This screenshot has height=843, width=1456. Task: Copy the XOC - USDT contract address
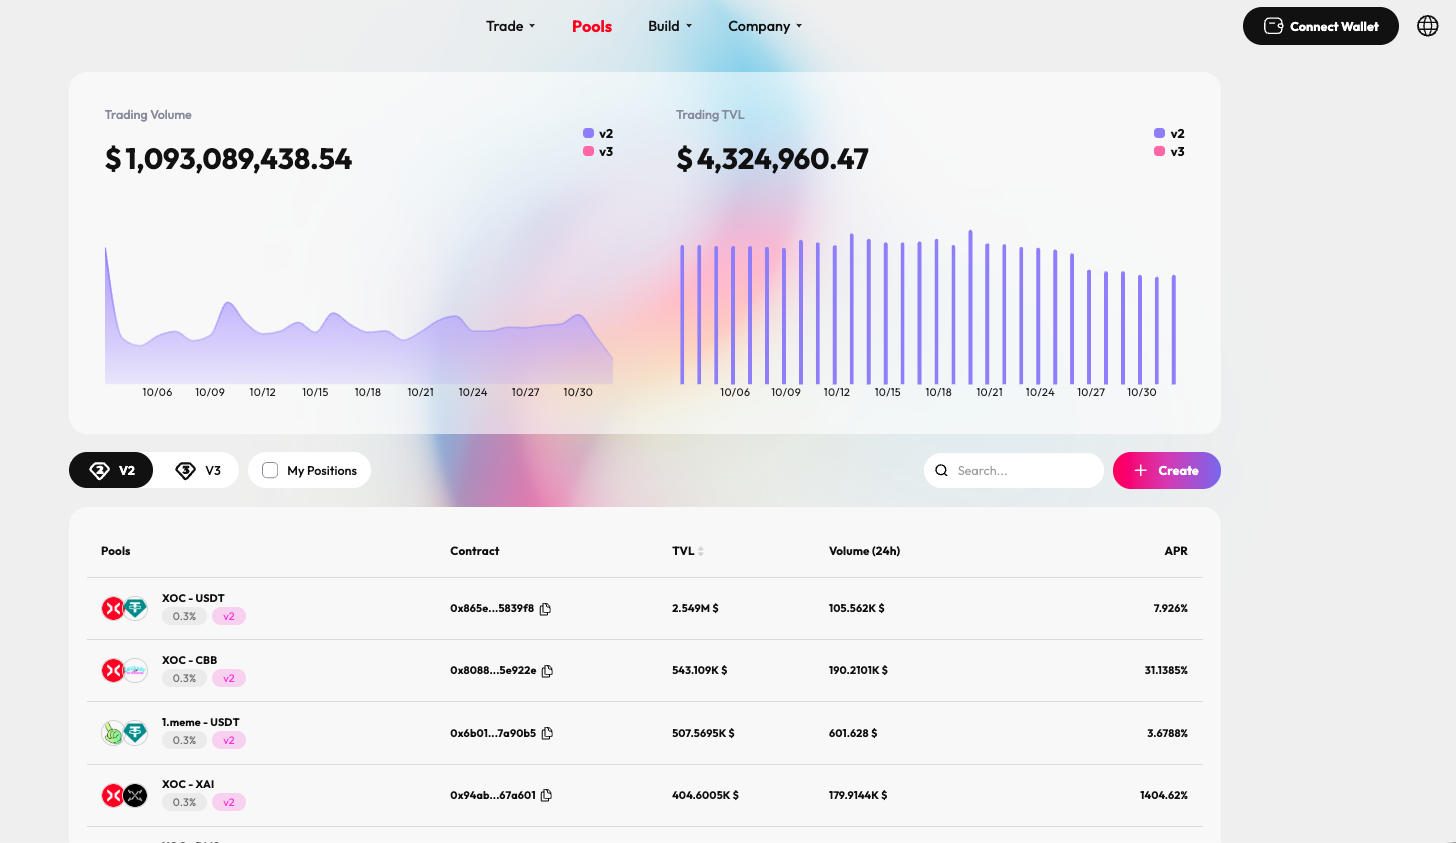click(x=545, y=609)
